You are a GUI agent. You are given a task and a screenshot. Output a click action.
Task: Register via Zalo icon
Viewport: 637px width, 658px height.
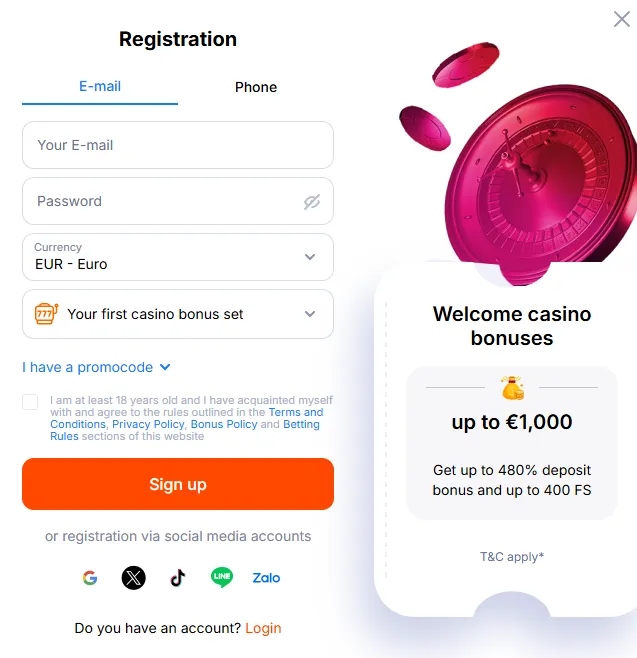point(266,578)
